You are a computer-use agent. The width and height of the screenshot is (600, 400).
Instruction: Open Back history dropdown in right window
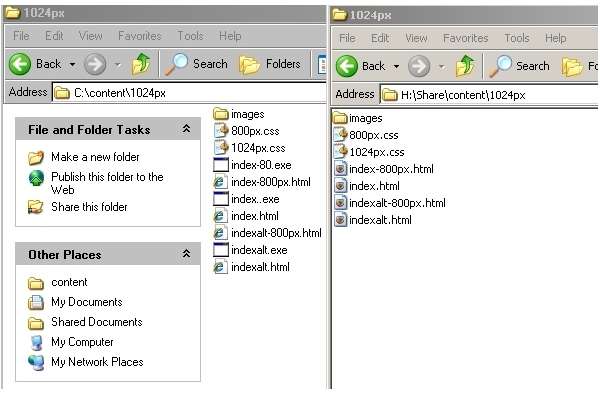click(396, 67)
